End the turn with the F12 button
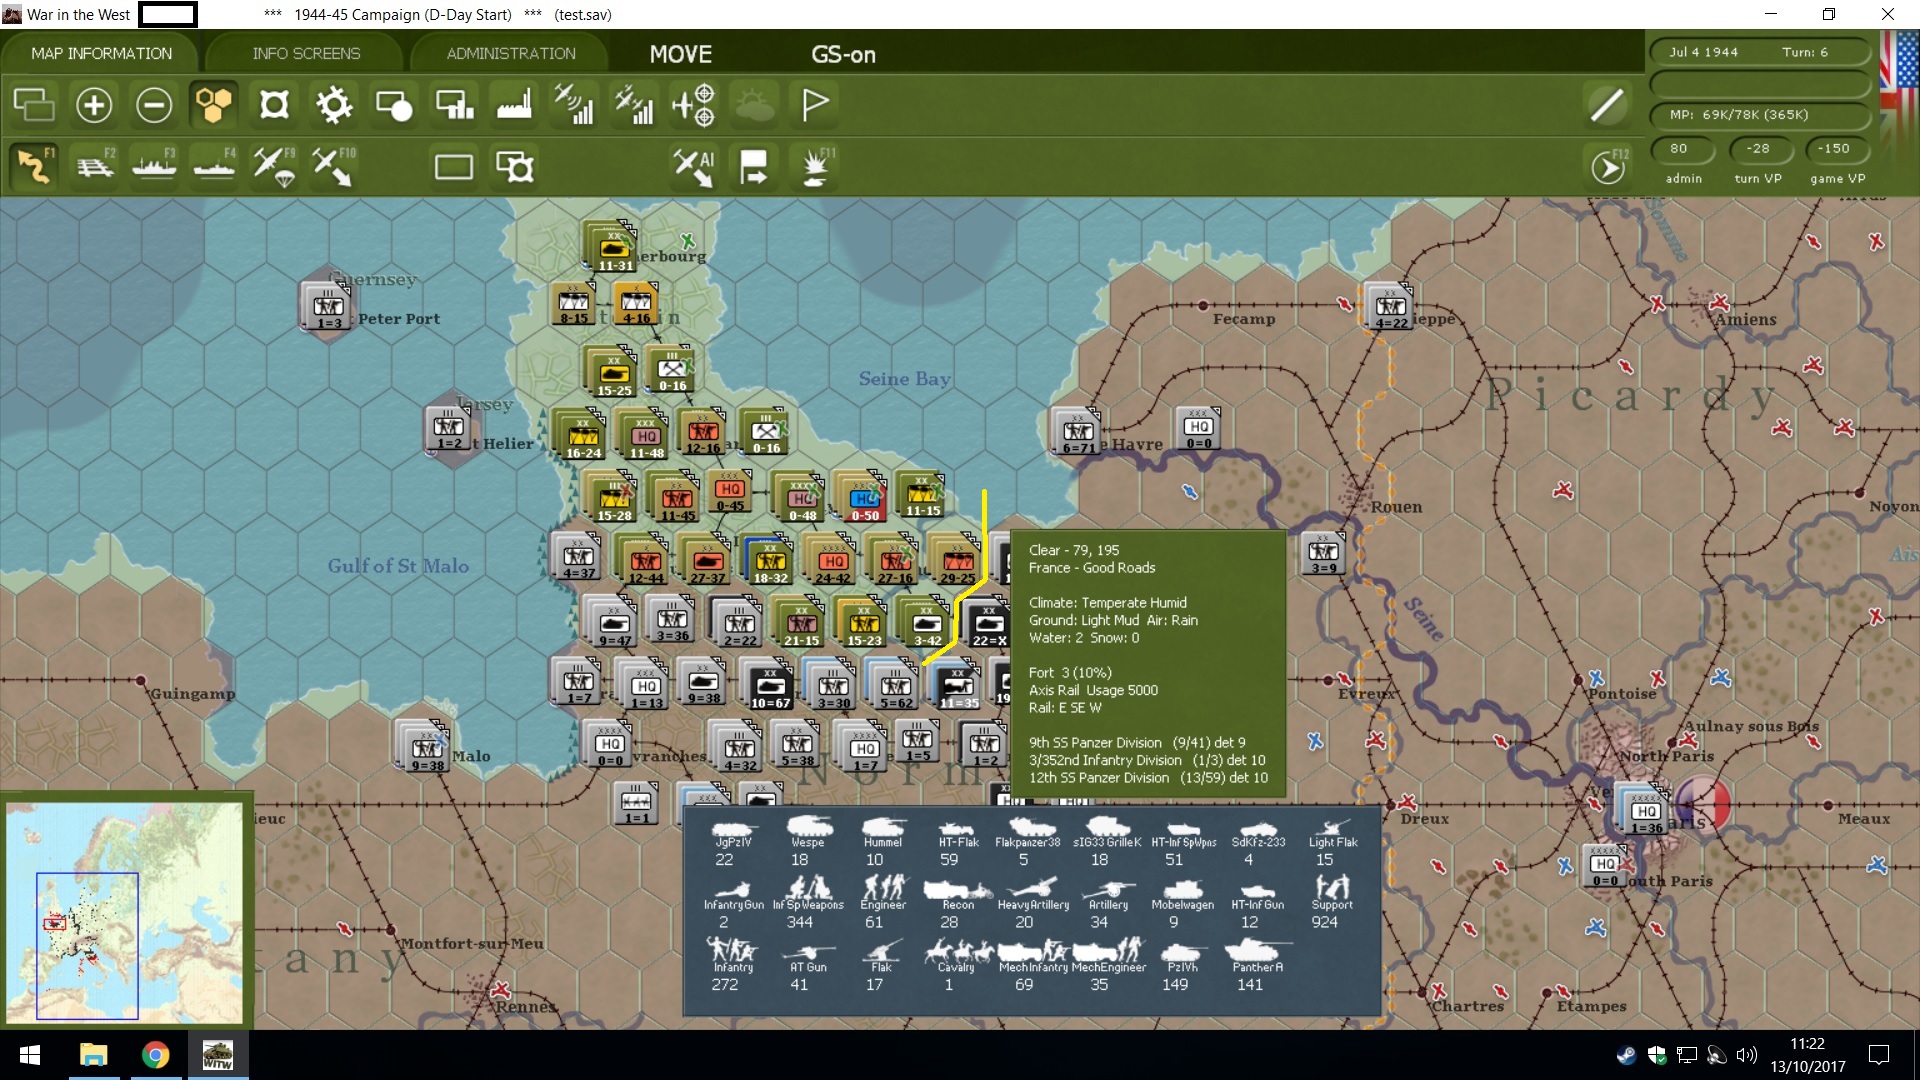The width and height of the screenshot is (1920, 1080). point(1608,167)
